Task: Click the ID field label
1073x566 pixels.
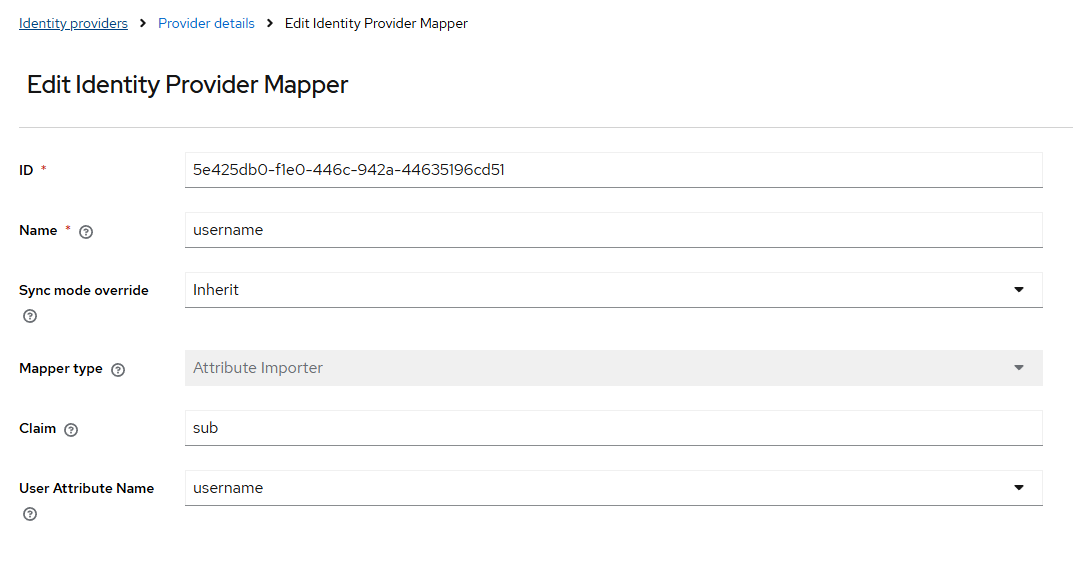Action: pyautogui.click(x=26, y=170)
